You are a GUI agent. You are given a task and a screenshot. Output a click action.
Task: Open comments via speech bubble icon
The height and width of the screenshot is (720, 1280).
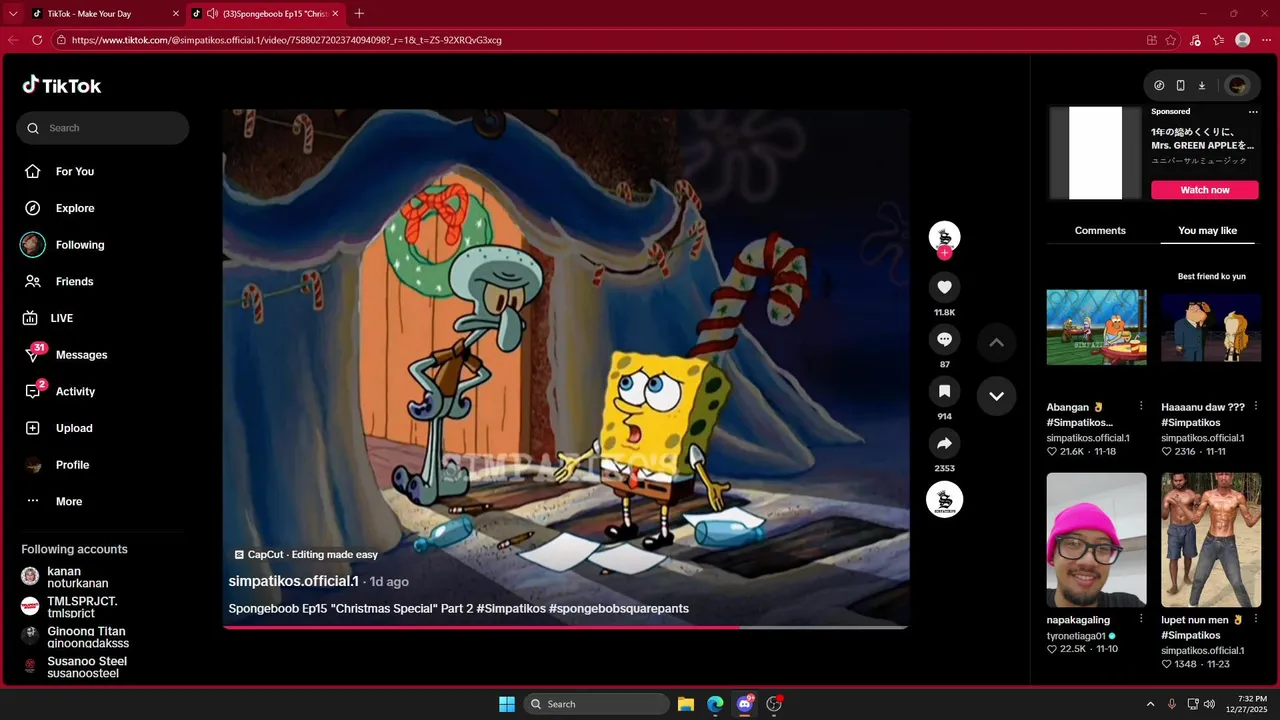point(944,340)
